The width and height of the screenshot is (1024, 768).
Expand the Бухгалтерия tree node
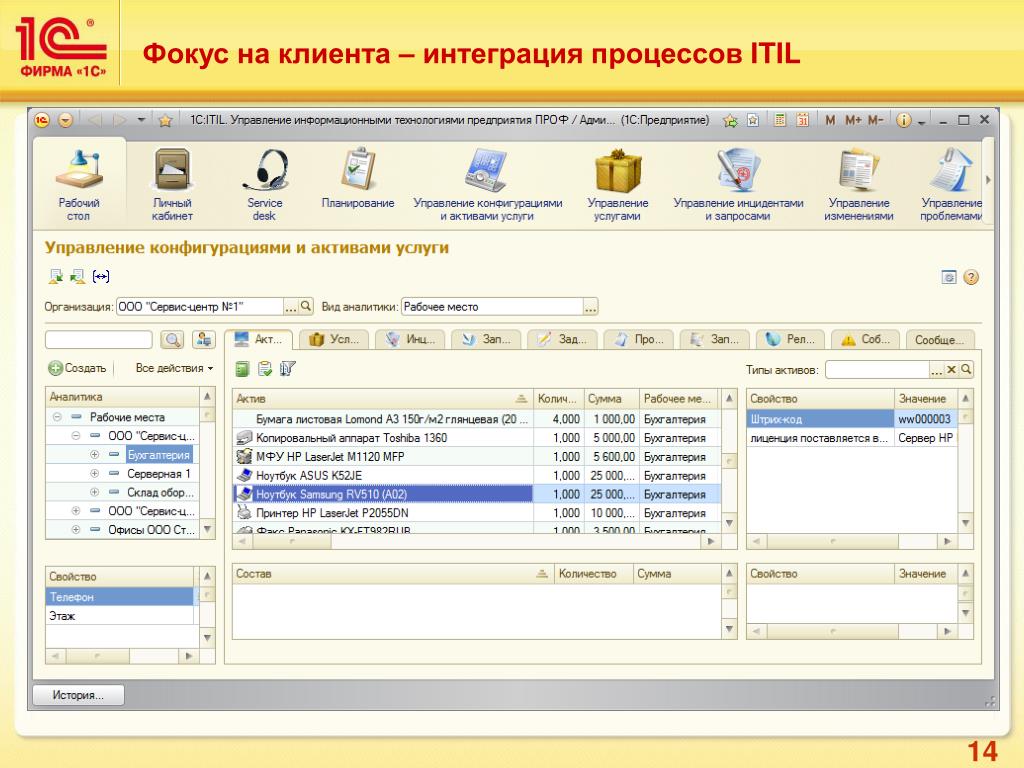pos(94,455)
